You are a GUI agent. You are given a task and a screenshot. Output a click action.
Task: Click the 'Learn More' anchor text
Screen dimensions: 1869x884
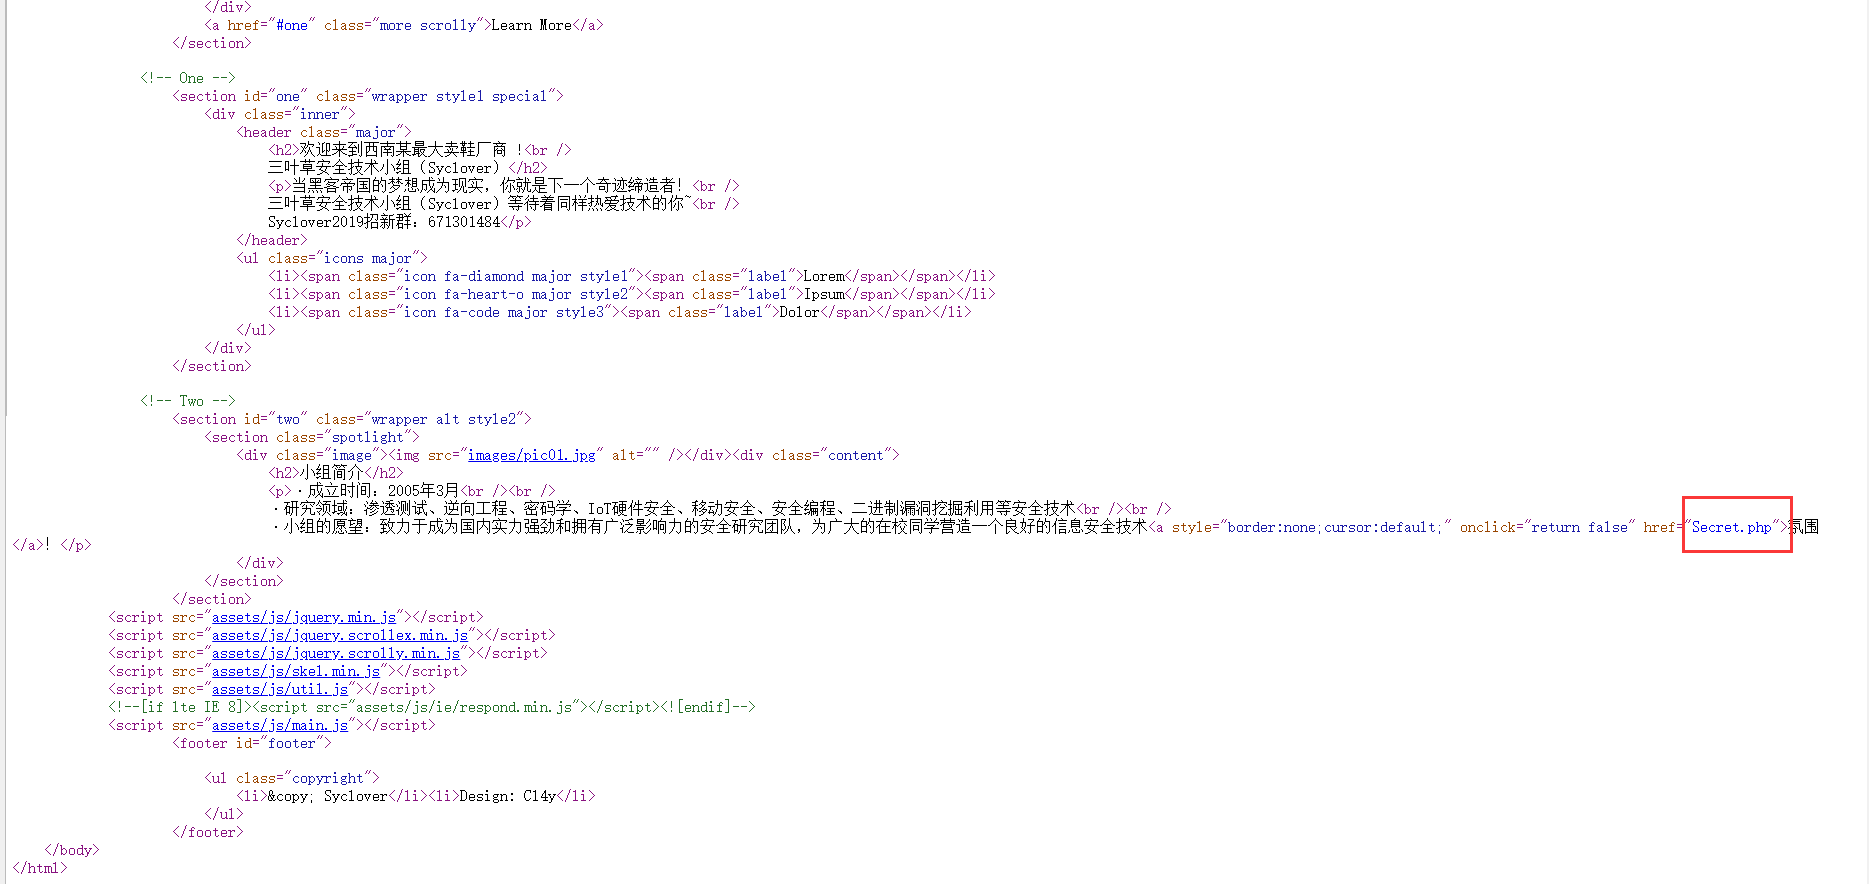[x=531, y=25]
